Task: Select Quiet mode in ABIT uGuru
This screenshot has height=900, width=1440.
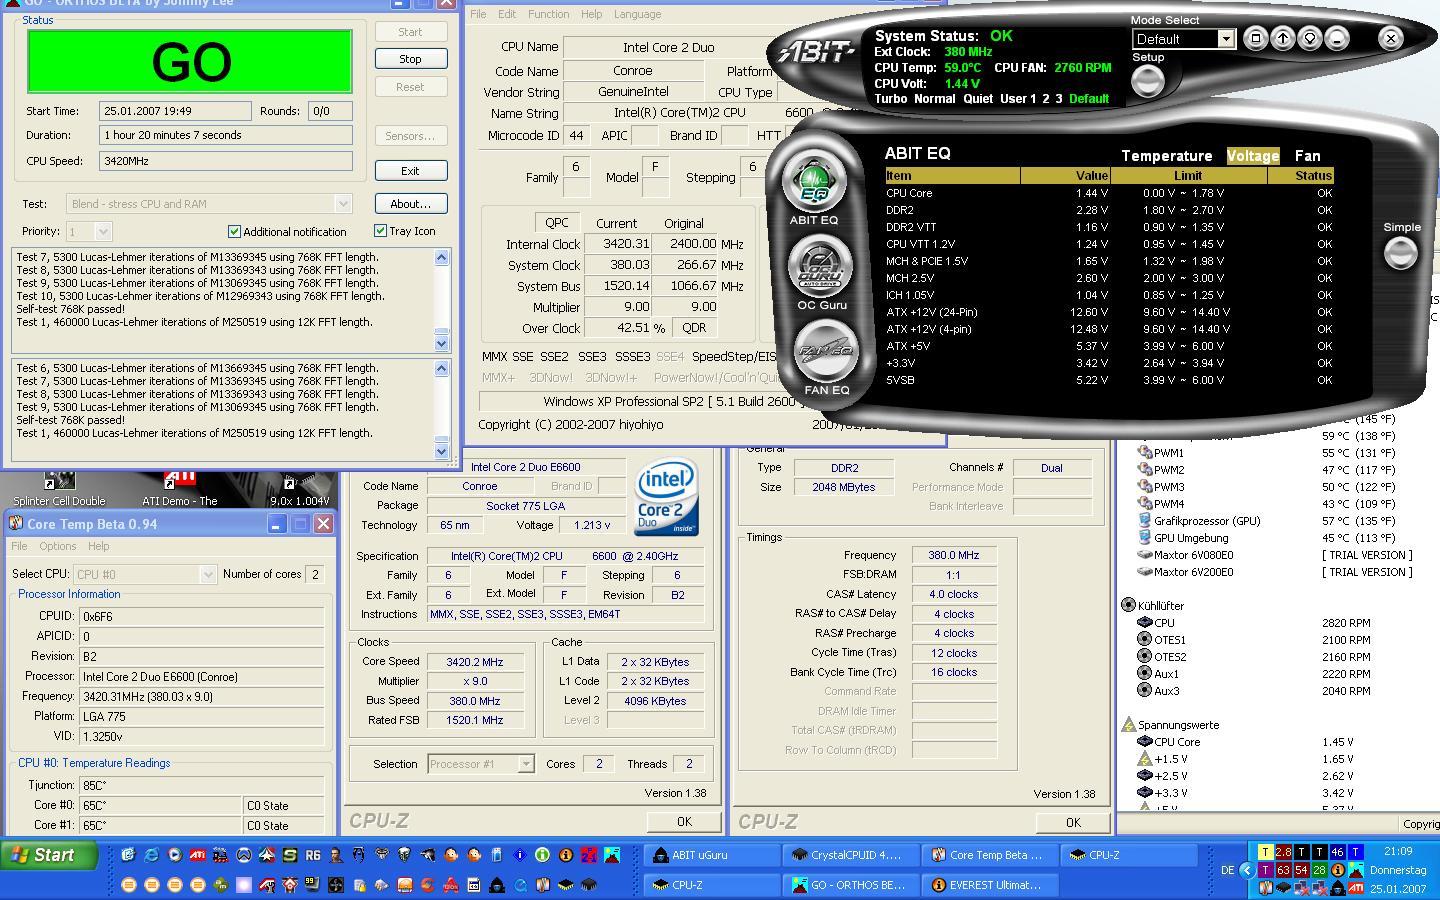Action: pyautogui.click(x=978, y=99)
